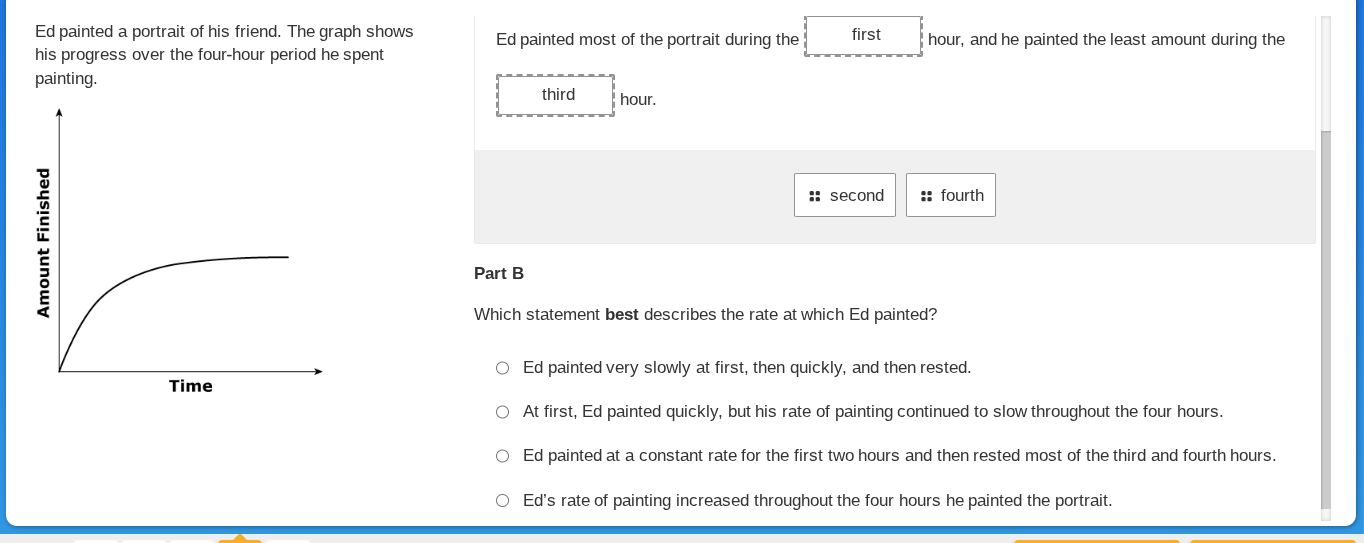Select 'Ed painted very slowly at first' option

pyautogui.click(x=503, y=368)
